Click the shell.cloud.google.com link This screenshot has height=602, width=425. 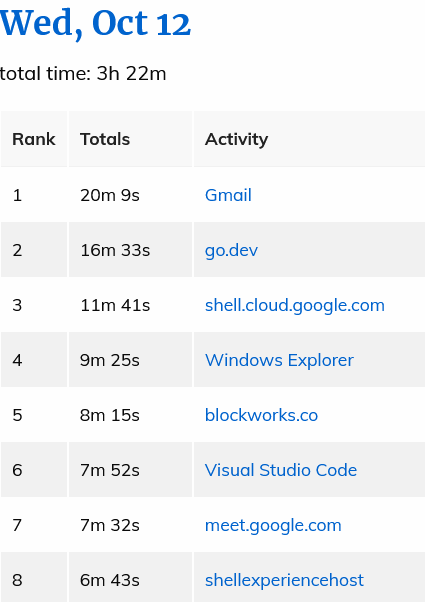pos(294,306)
